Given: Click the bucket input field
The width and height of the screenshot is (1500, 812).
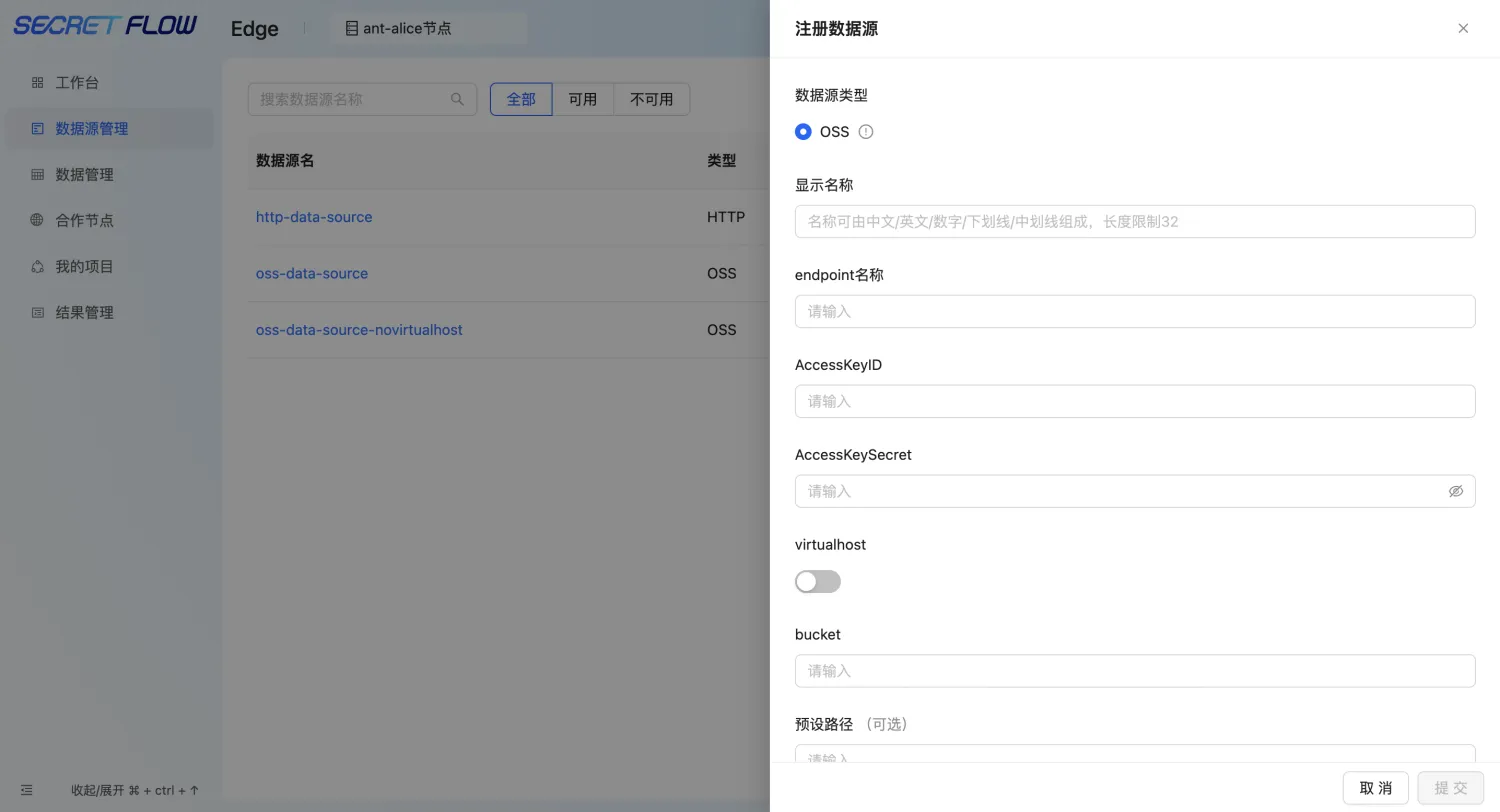Looking at the screenshot, I should click(1135, 671).
